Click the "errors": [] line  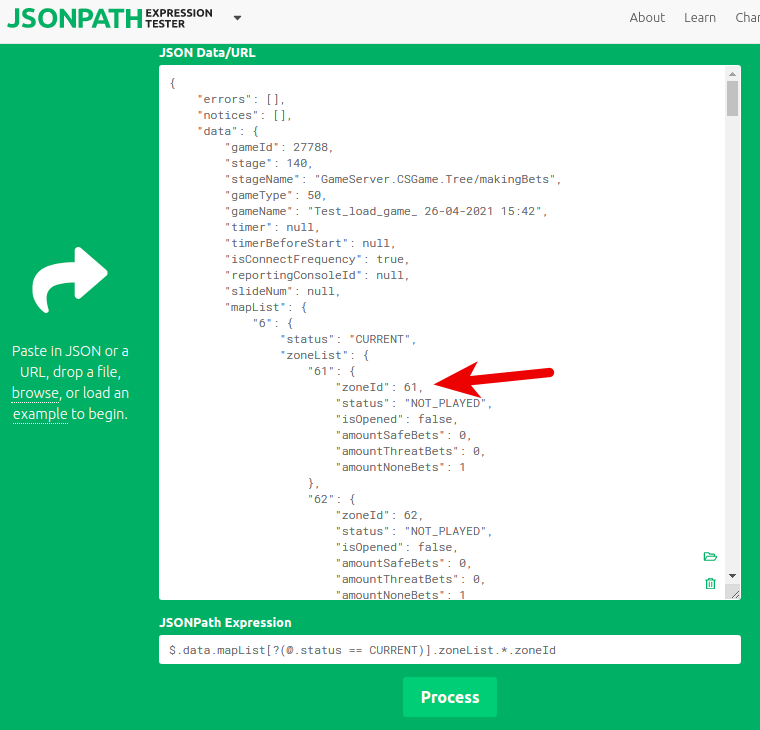pos(241,99)
